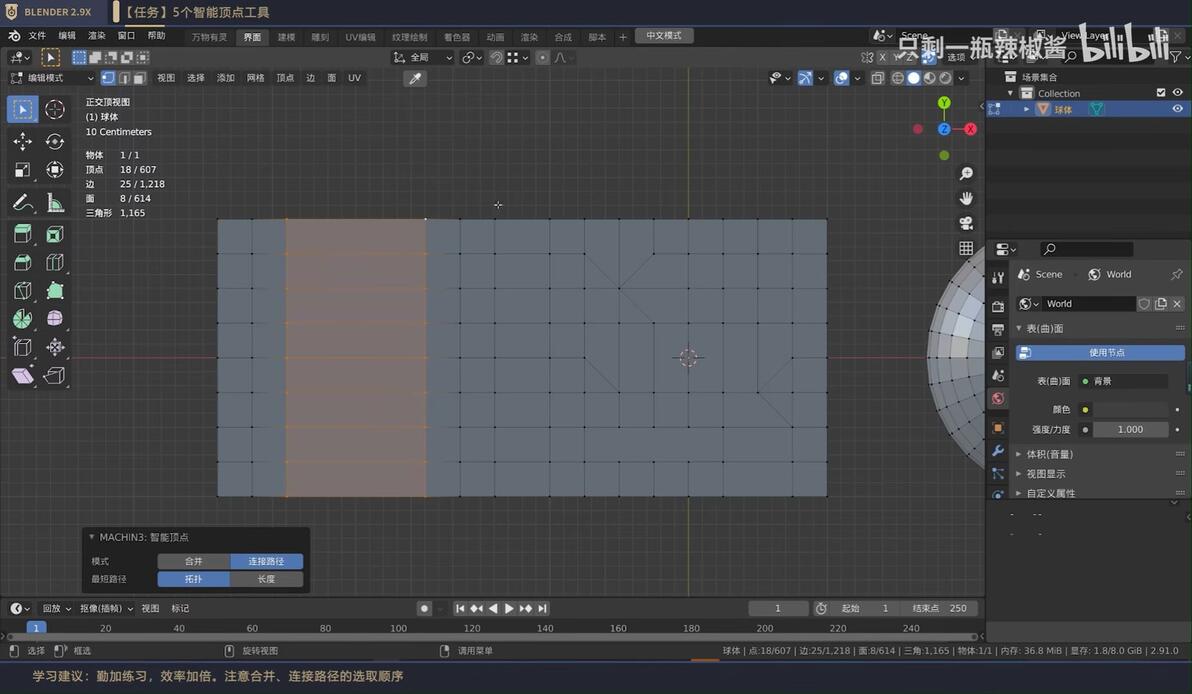Activate the Rotate tool

click(55, 141)
